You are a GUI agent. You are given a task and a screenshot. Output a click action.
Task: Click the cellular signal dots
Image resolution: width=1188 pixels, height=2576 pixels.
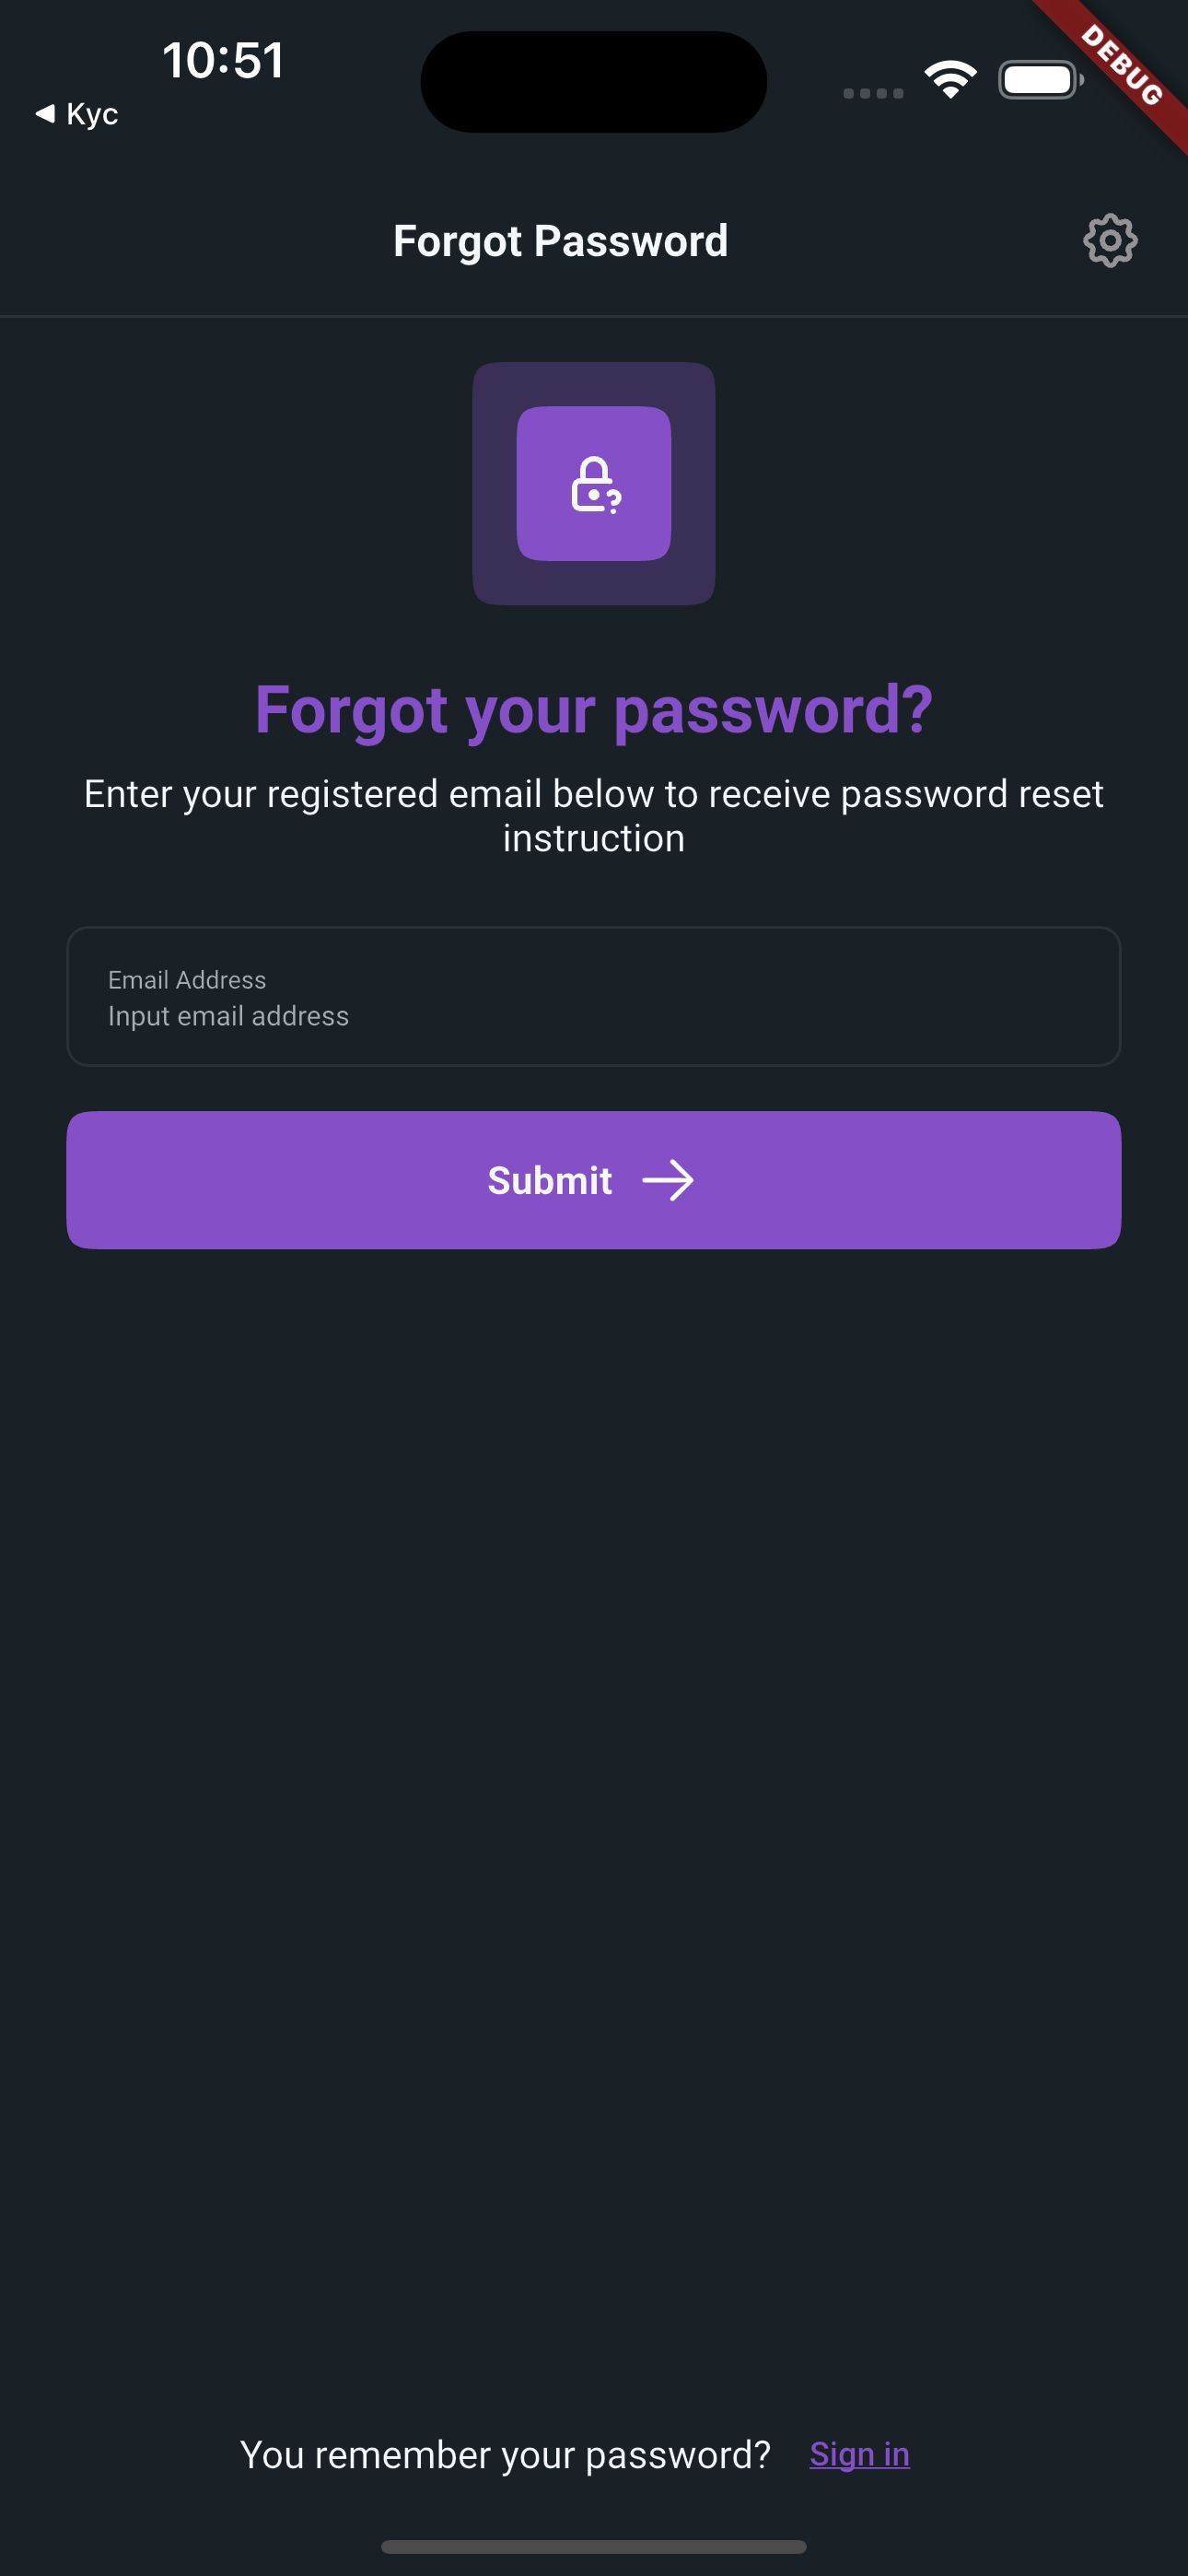(873, 93)
